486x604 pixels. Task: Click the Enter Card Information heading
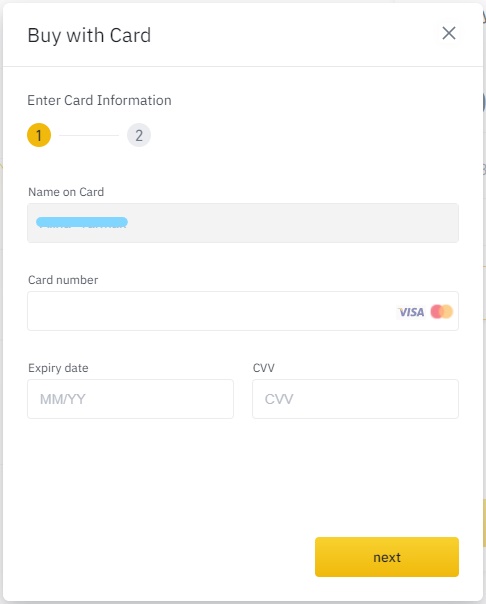tap(99, 100)
